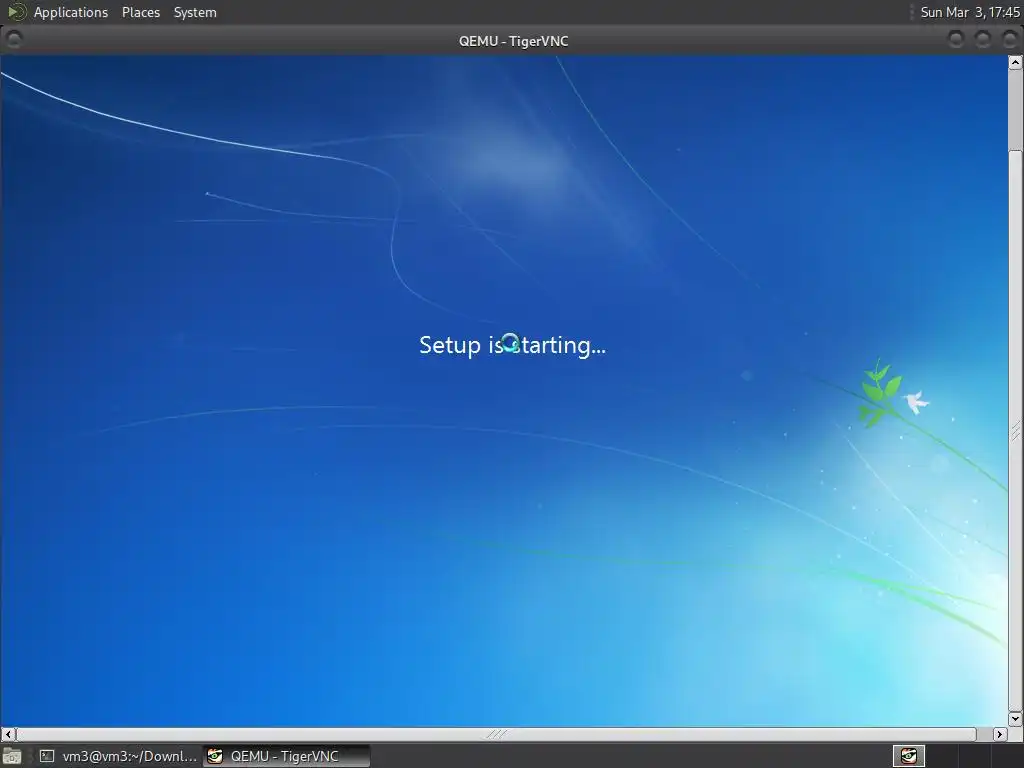Image resolution: width=1024 pixels, height=768 pixels.
Task: Open the Places menu
Action: coord(140,12)
